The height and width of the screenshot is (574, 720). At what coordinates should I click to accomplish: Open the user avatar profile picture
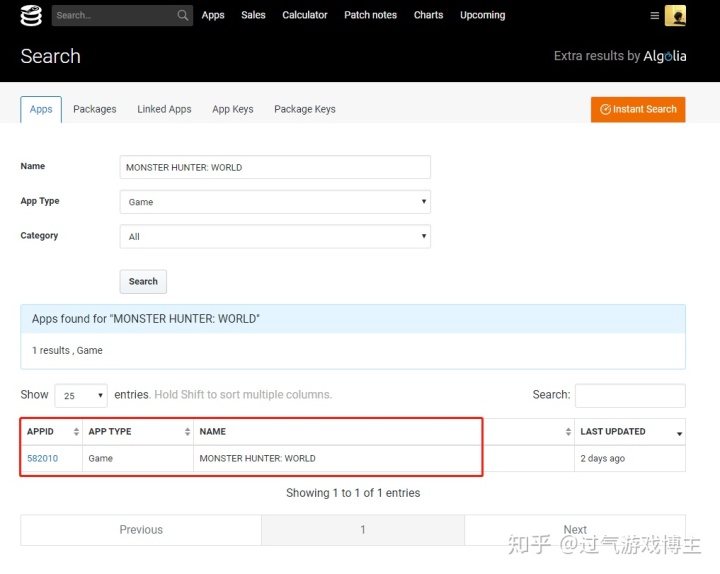tap(675, 16)
